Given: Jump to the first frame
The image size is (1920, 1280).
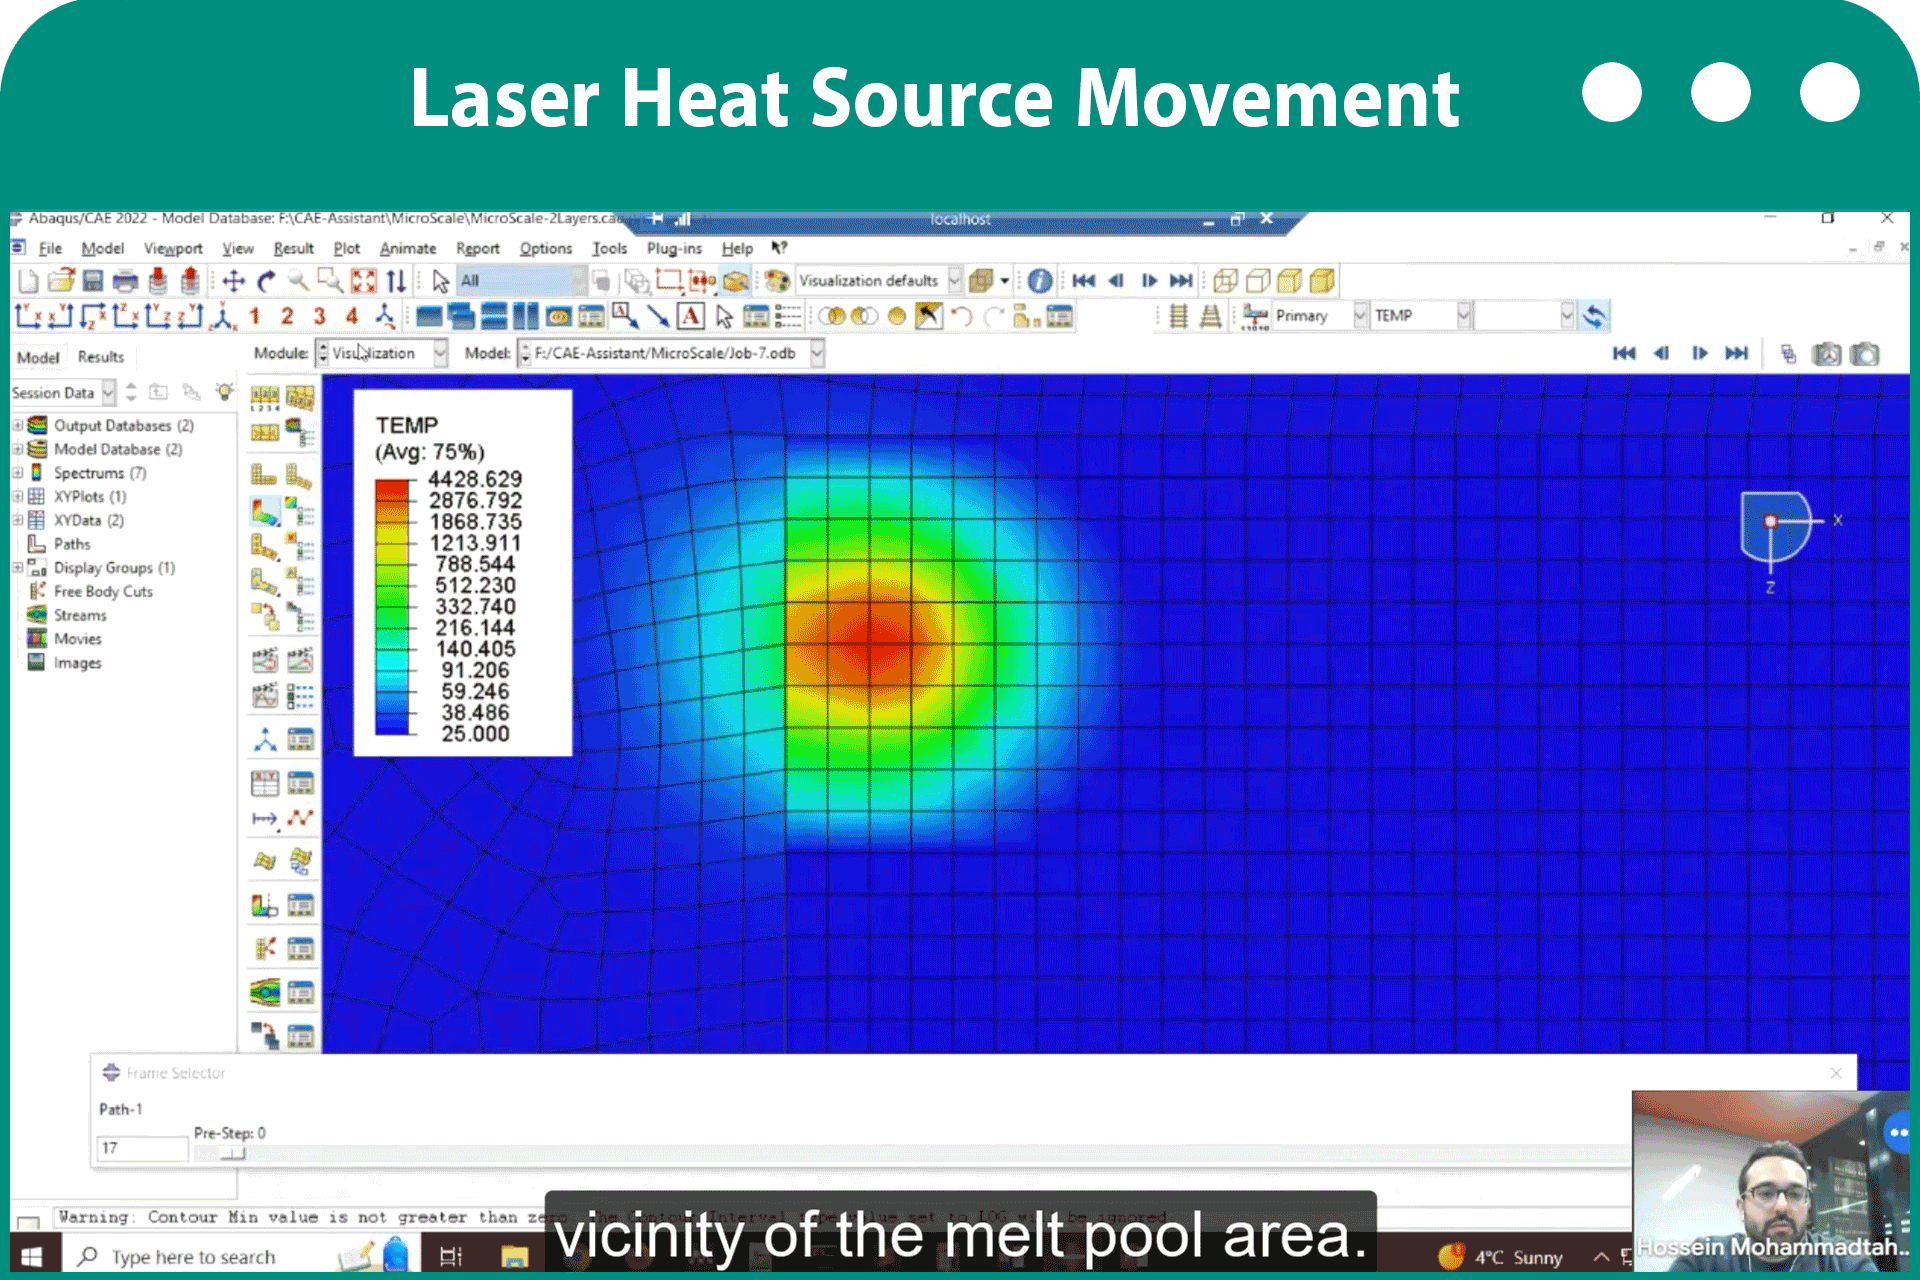Looking at the screenshot, I should [x=1083, y=281].
